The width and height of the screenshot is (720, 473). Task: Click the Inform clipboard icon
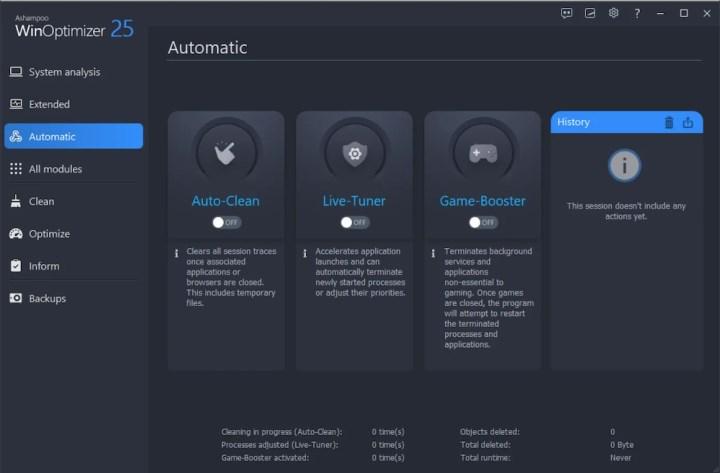pos(16,266)
